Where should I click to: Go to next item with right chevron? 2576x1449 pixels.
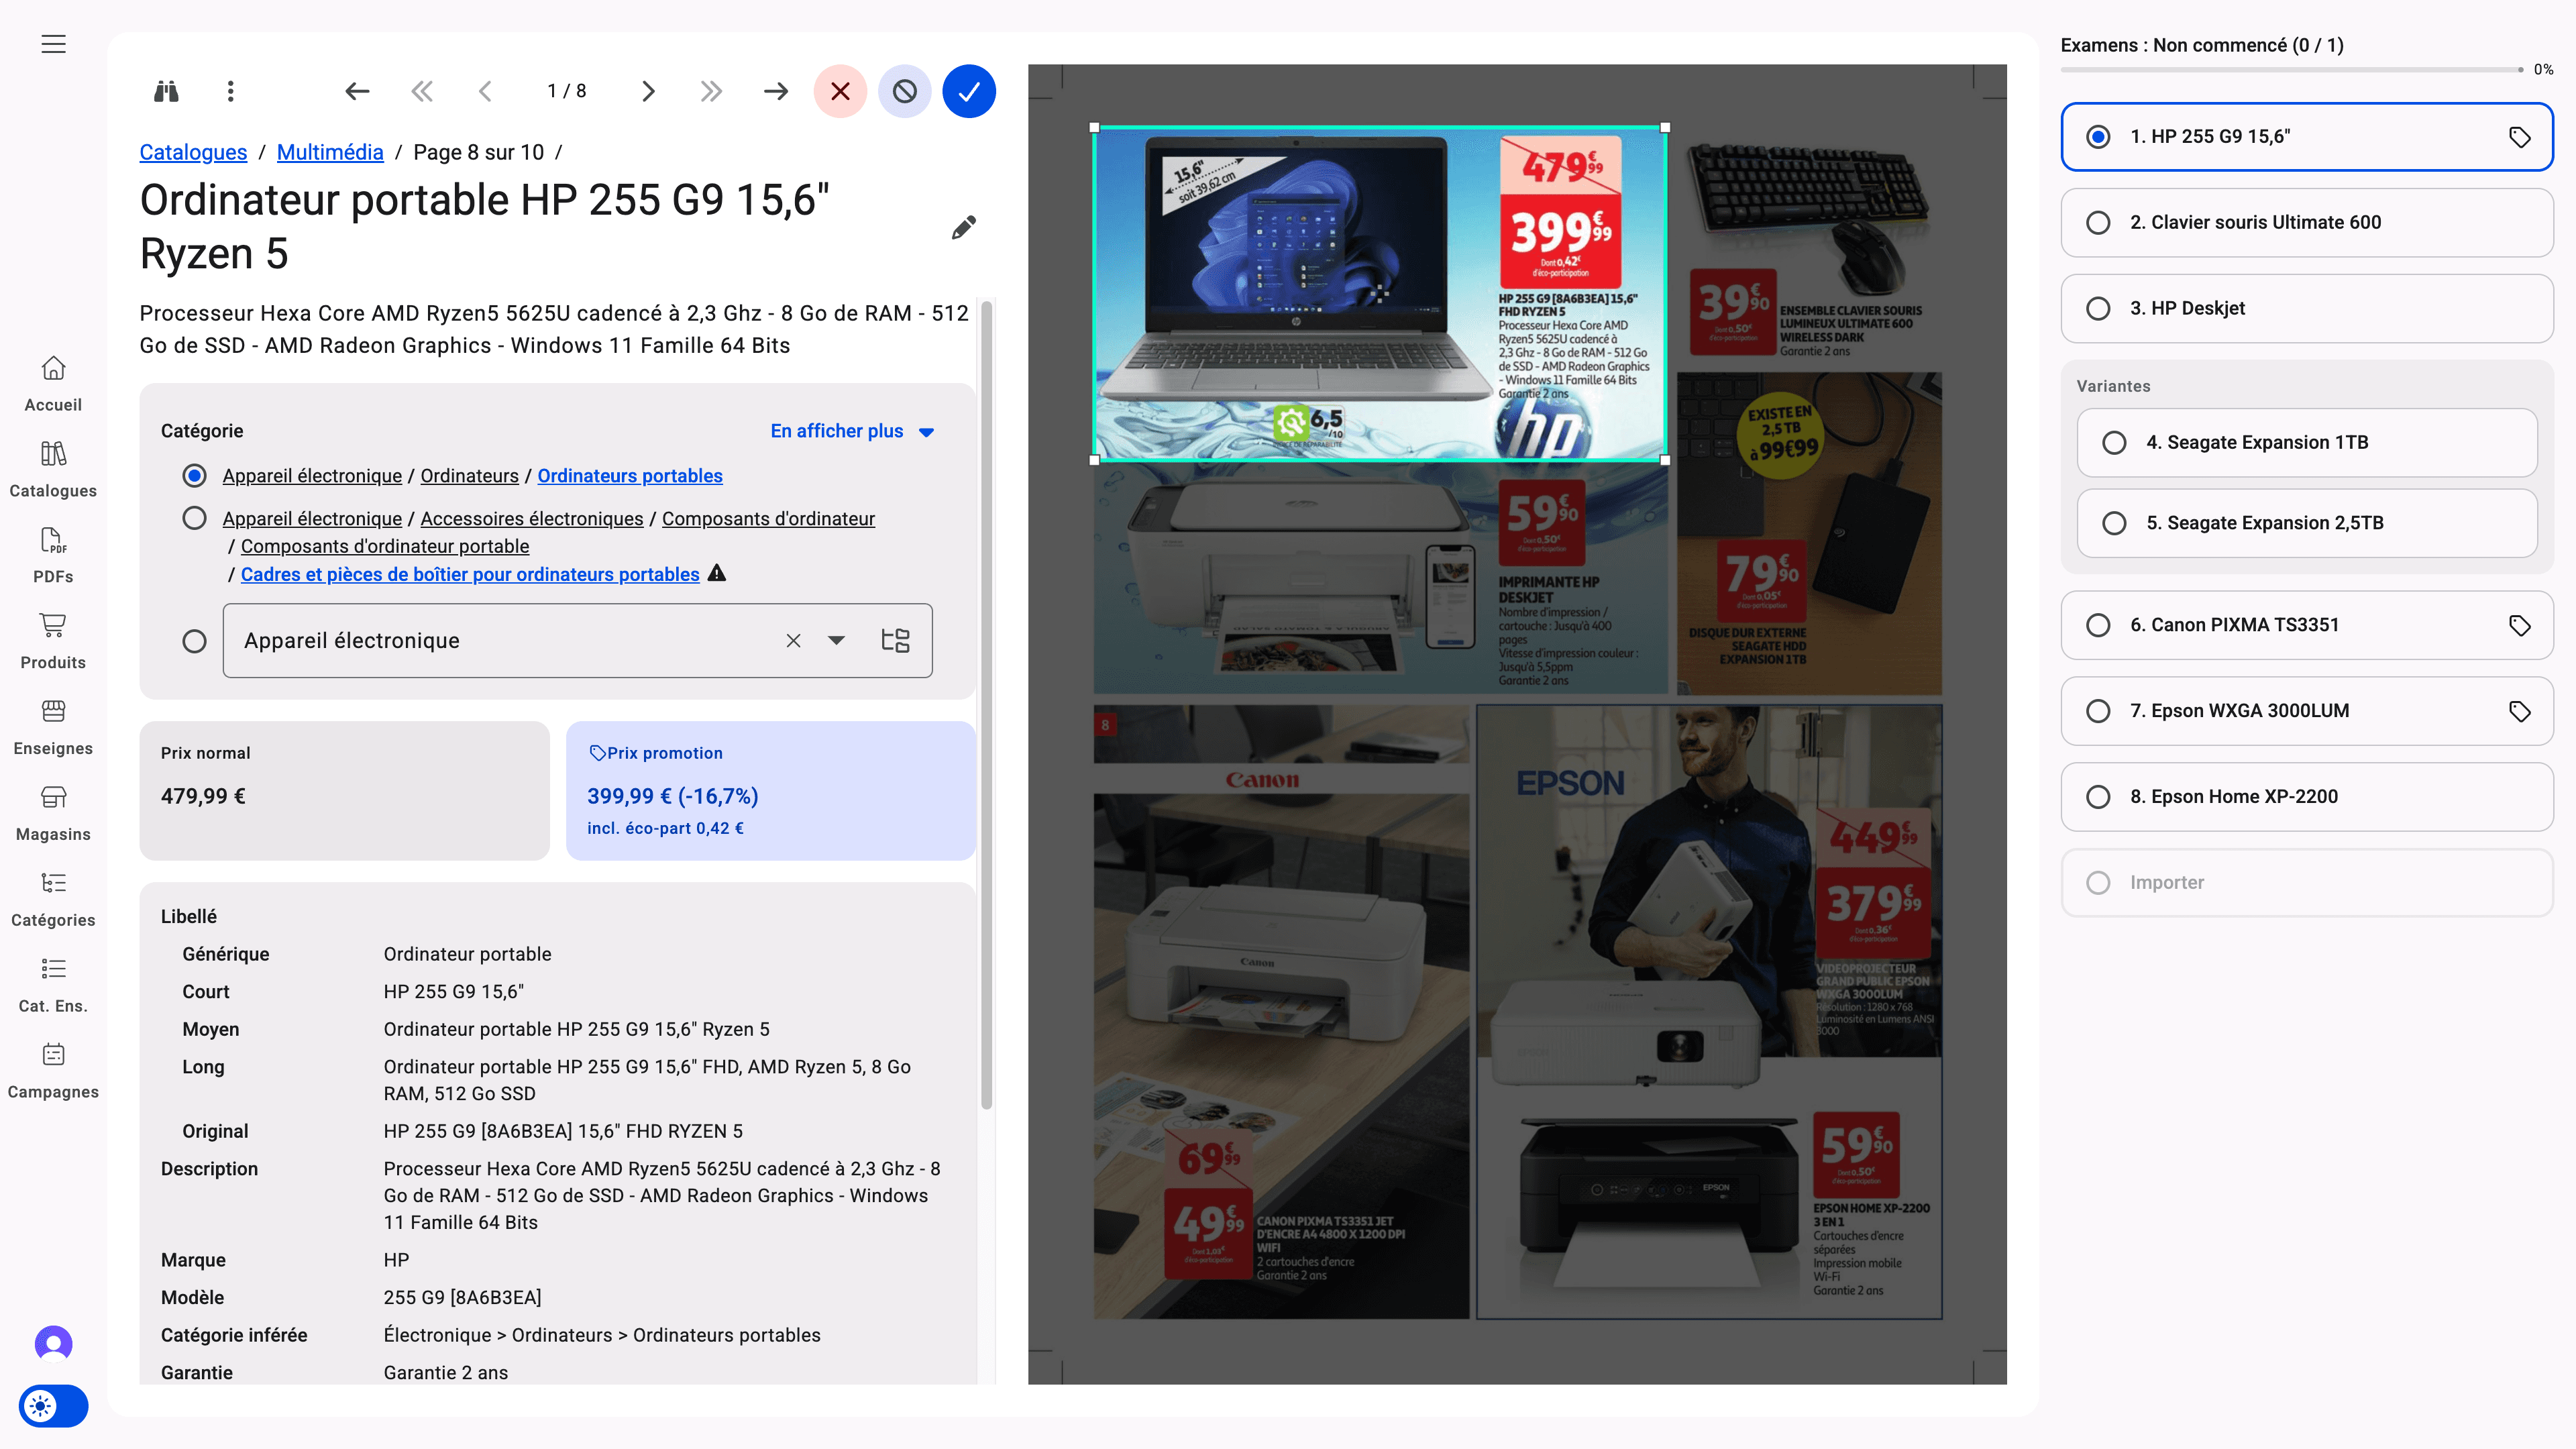648,91
